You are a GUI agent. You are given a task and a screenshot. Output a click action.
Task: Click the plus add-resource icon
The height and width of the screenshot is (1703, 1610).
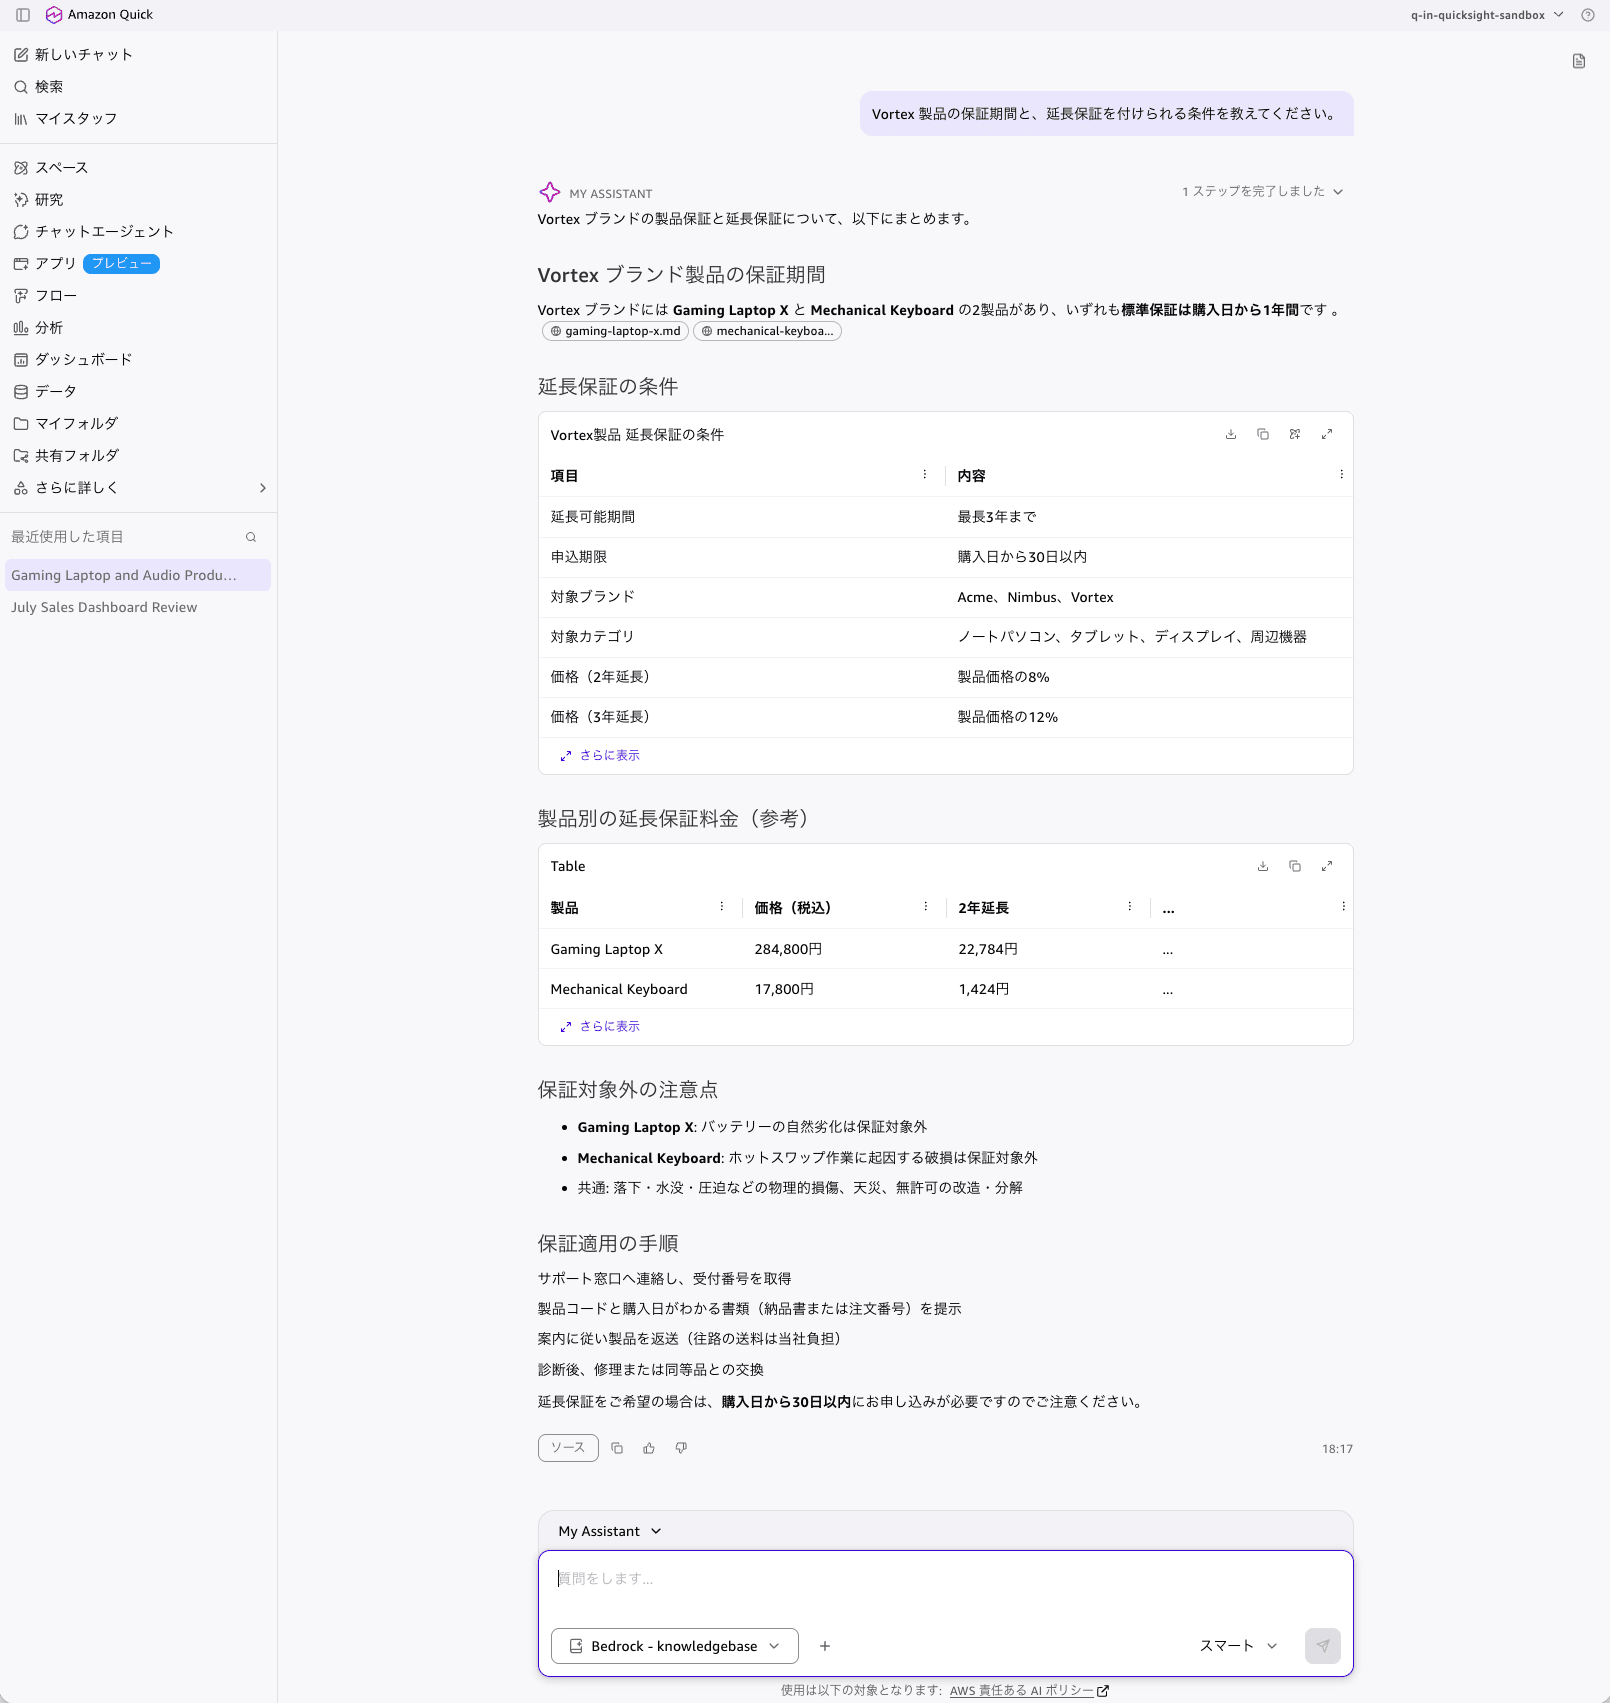click(x=825, y=1646)
